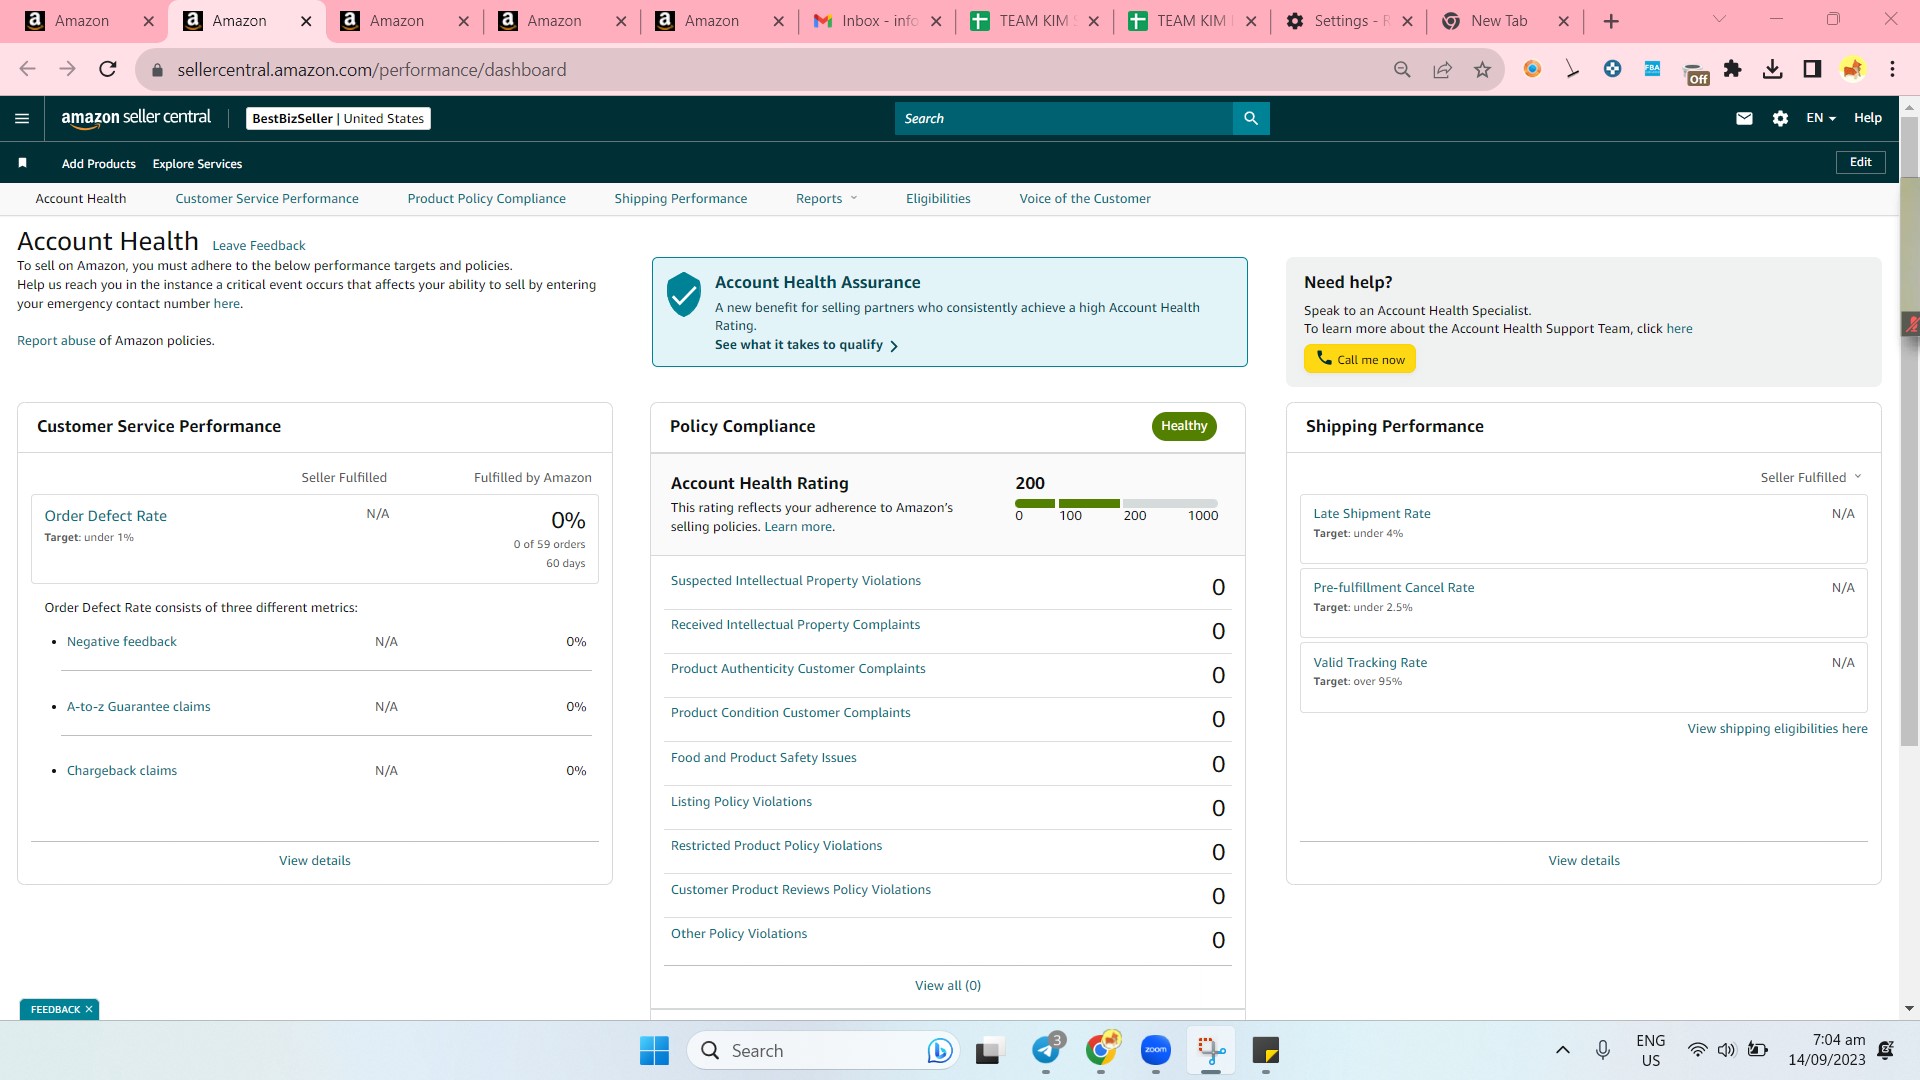The width and height of the screenshot is (1920, 1080).
Task: Click the Windows taskbar Search box
Action: point(823,1050)
